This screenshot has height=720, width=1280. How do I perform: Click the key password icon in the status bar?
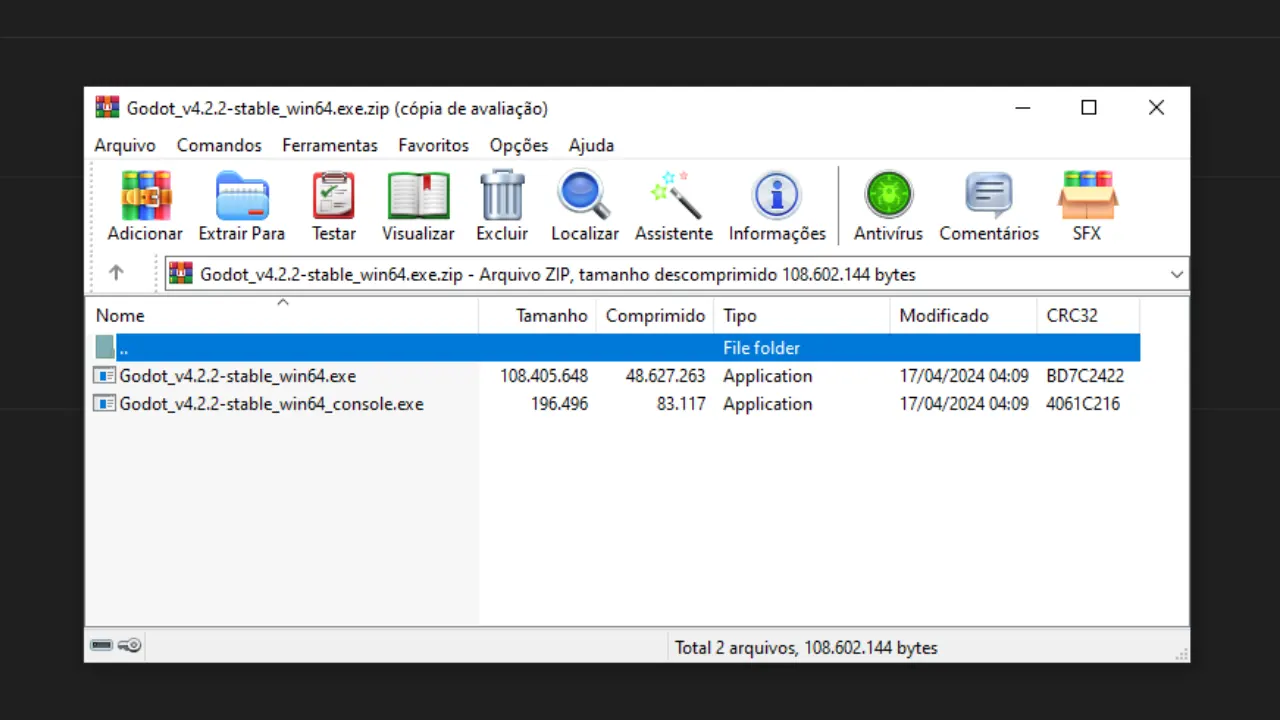point(130,646)
